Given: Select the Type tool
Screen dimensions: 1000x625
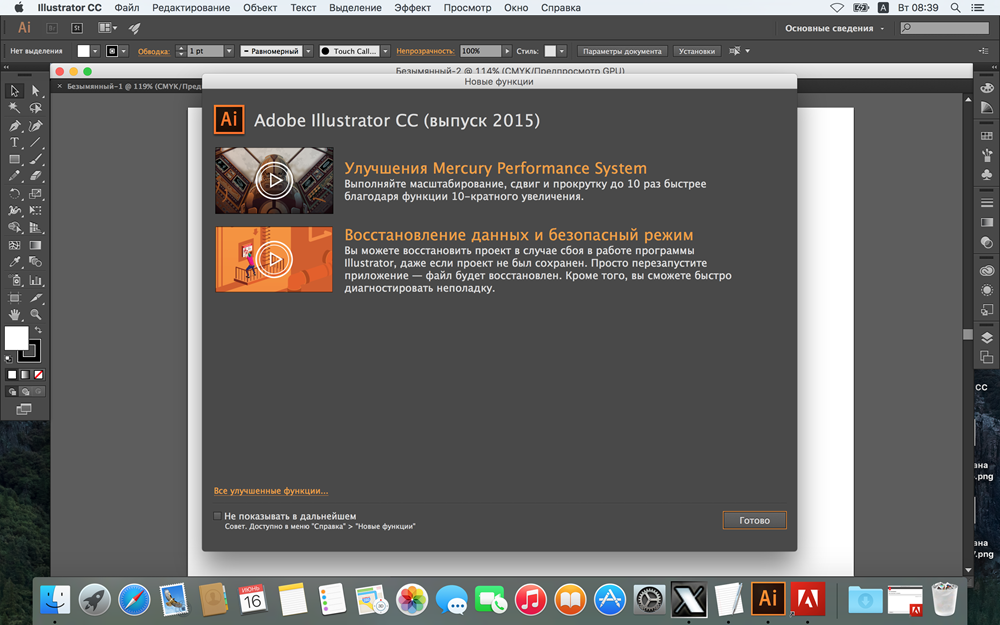Looking at the screenshot, I should (x=15, y=143).
